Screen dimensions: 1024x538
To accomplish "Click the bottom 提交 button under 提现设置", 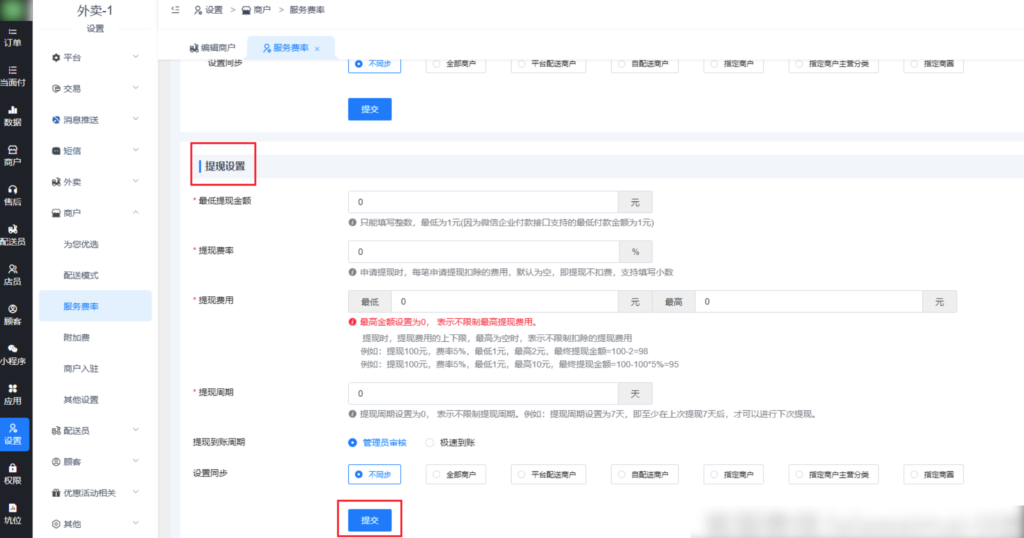I will 369,520.
